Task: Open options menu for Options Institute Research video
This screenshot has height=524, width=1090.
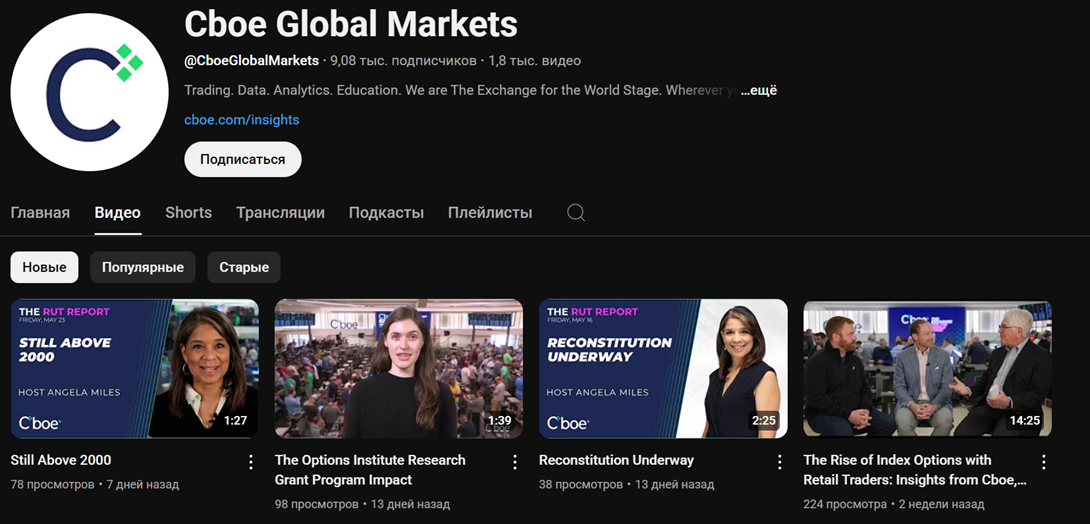Action: [x=515, y=462]
